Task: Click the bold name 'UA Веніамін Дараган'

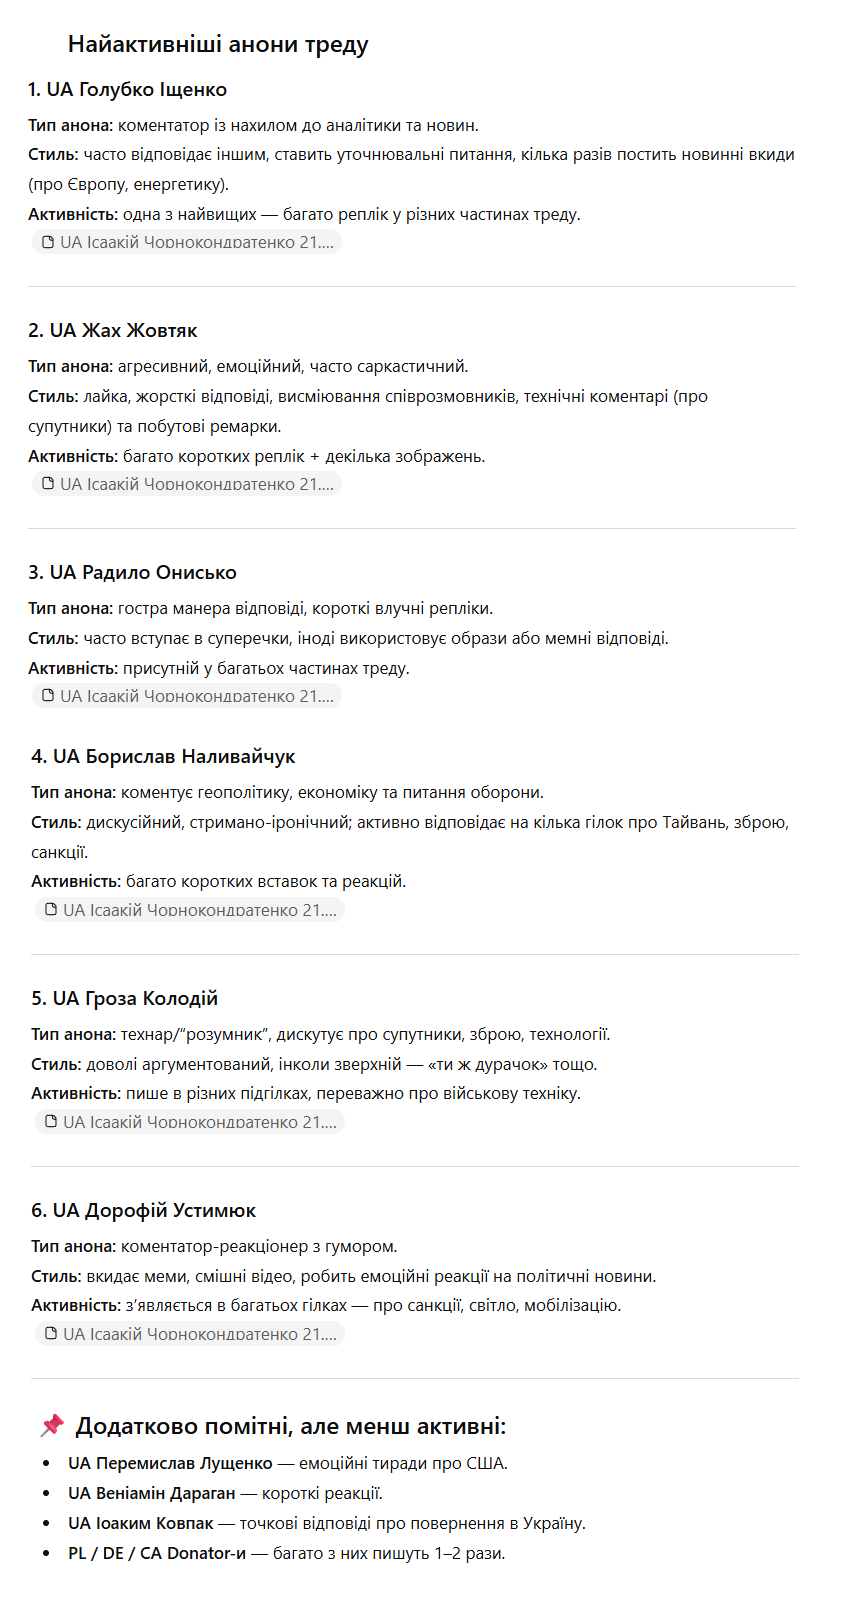Action: pyautogui.click(x=151, y=1494)
